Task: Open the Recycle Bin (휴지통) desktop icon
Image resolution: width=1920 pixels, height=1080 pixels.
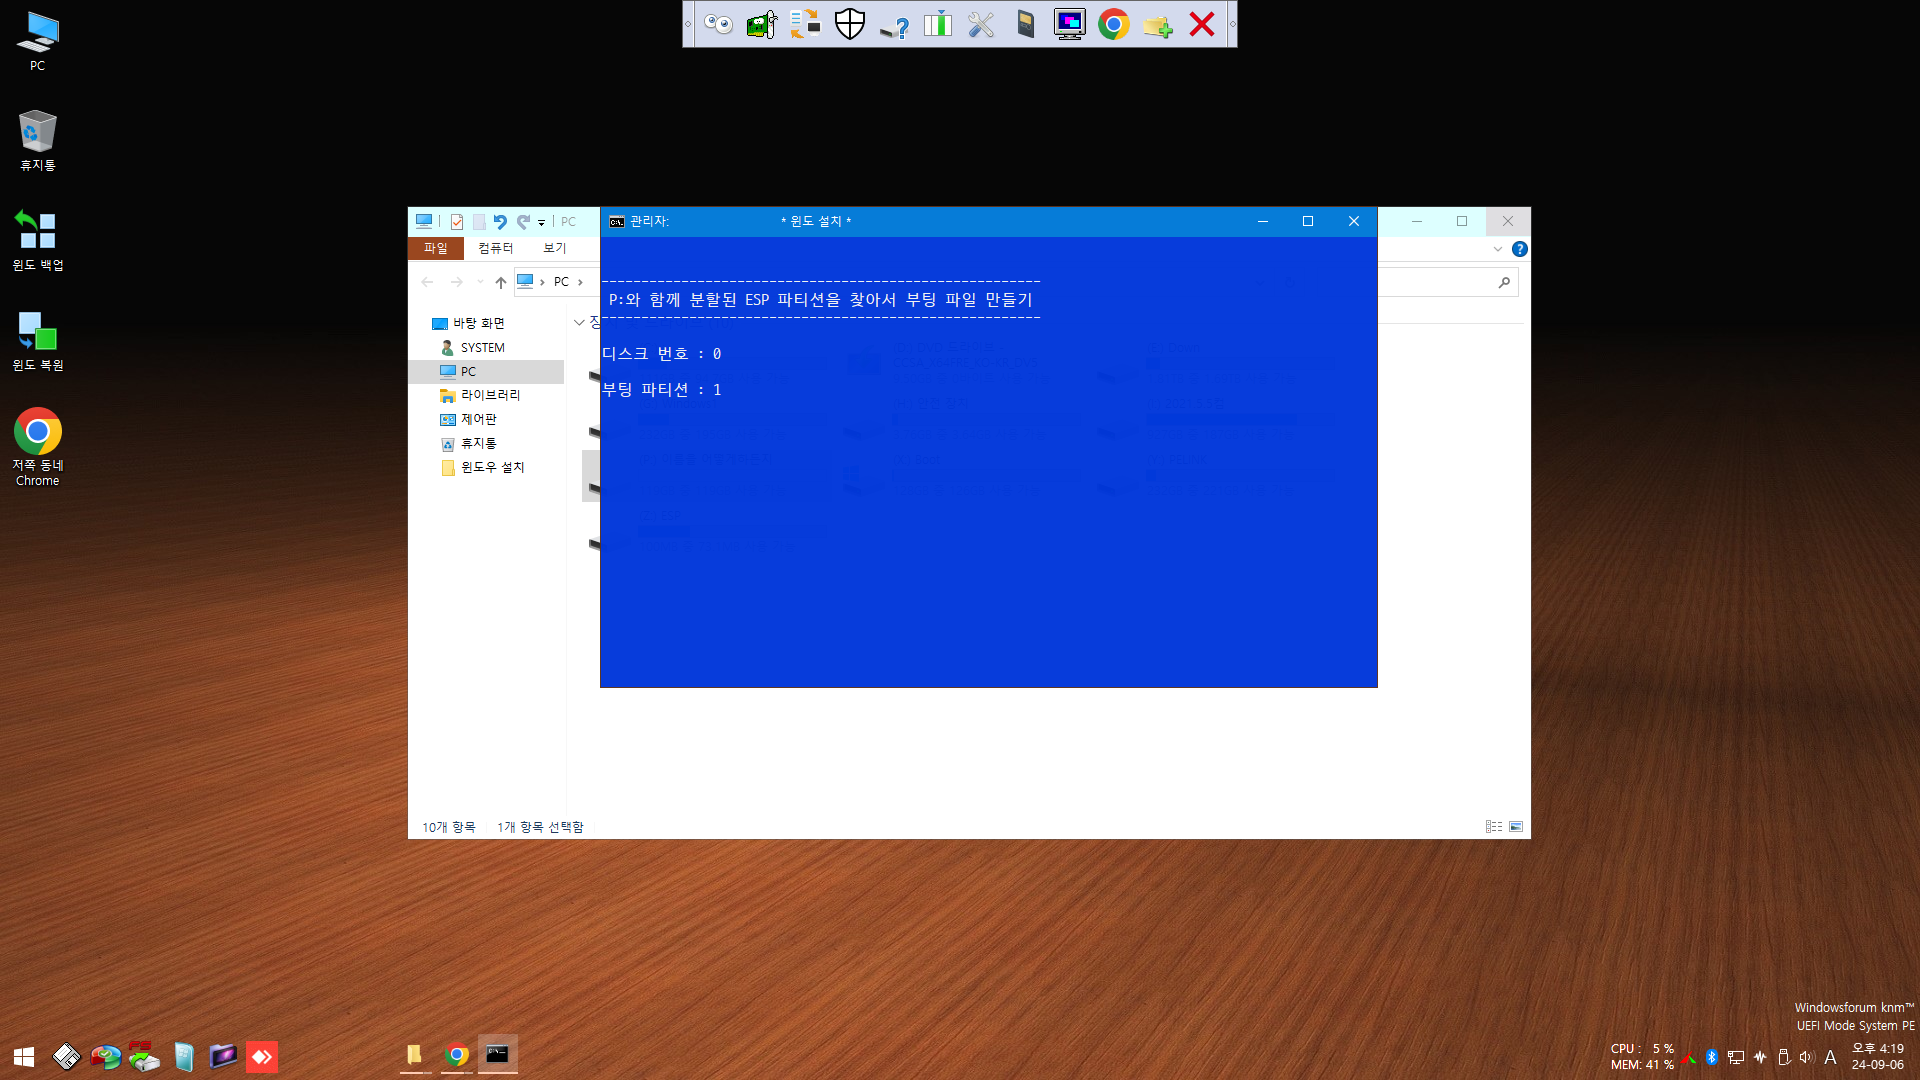Action: coord(38,140)
